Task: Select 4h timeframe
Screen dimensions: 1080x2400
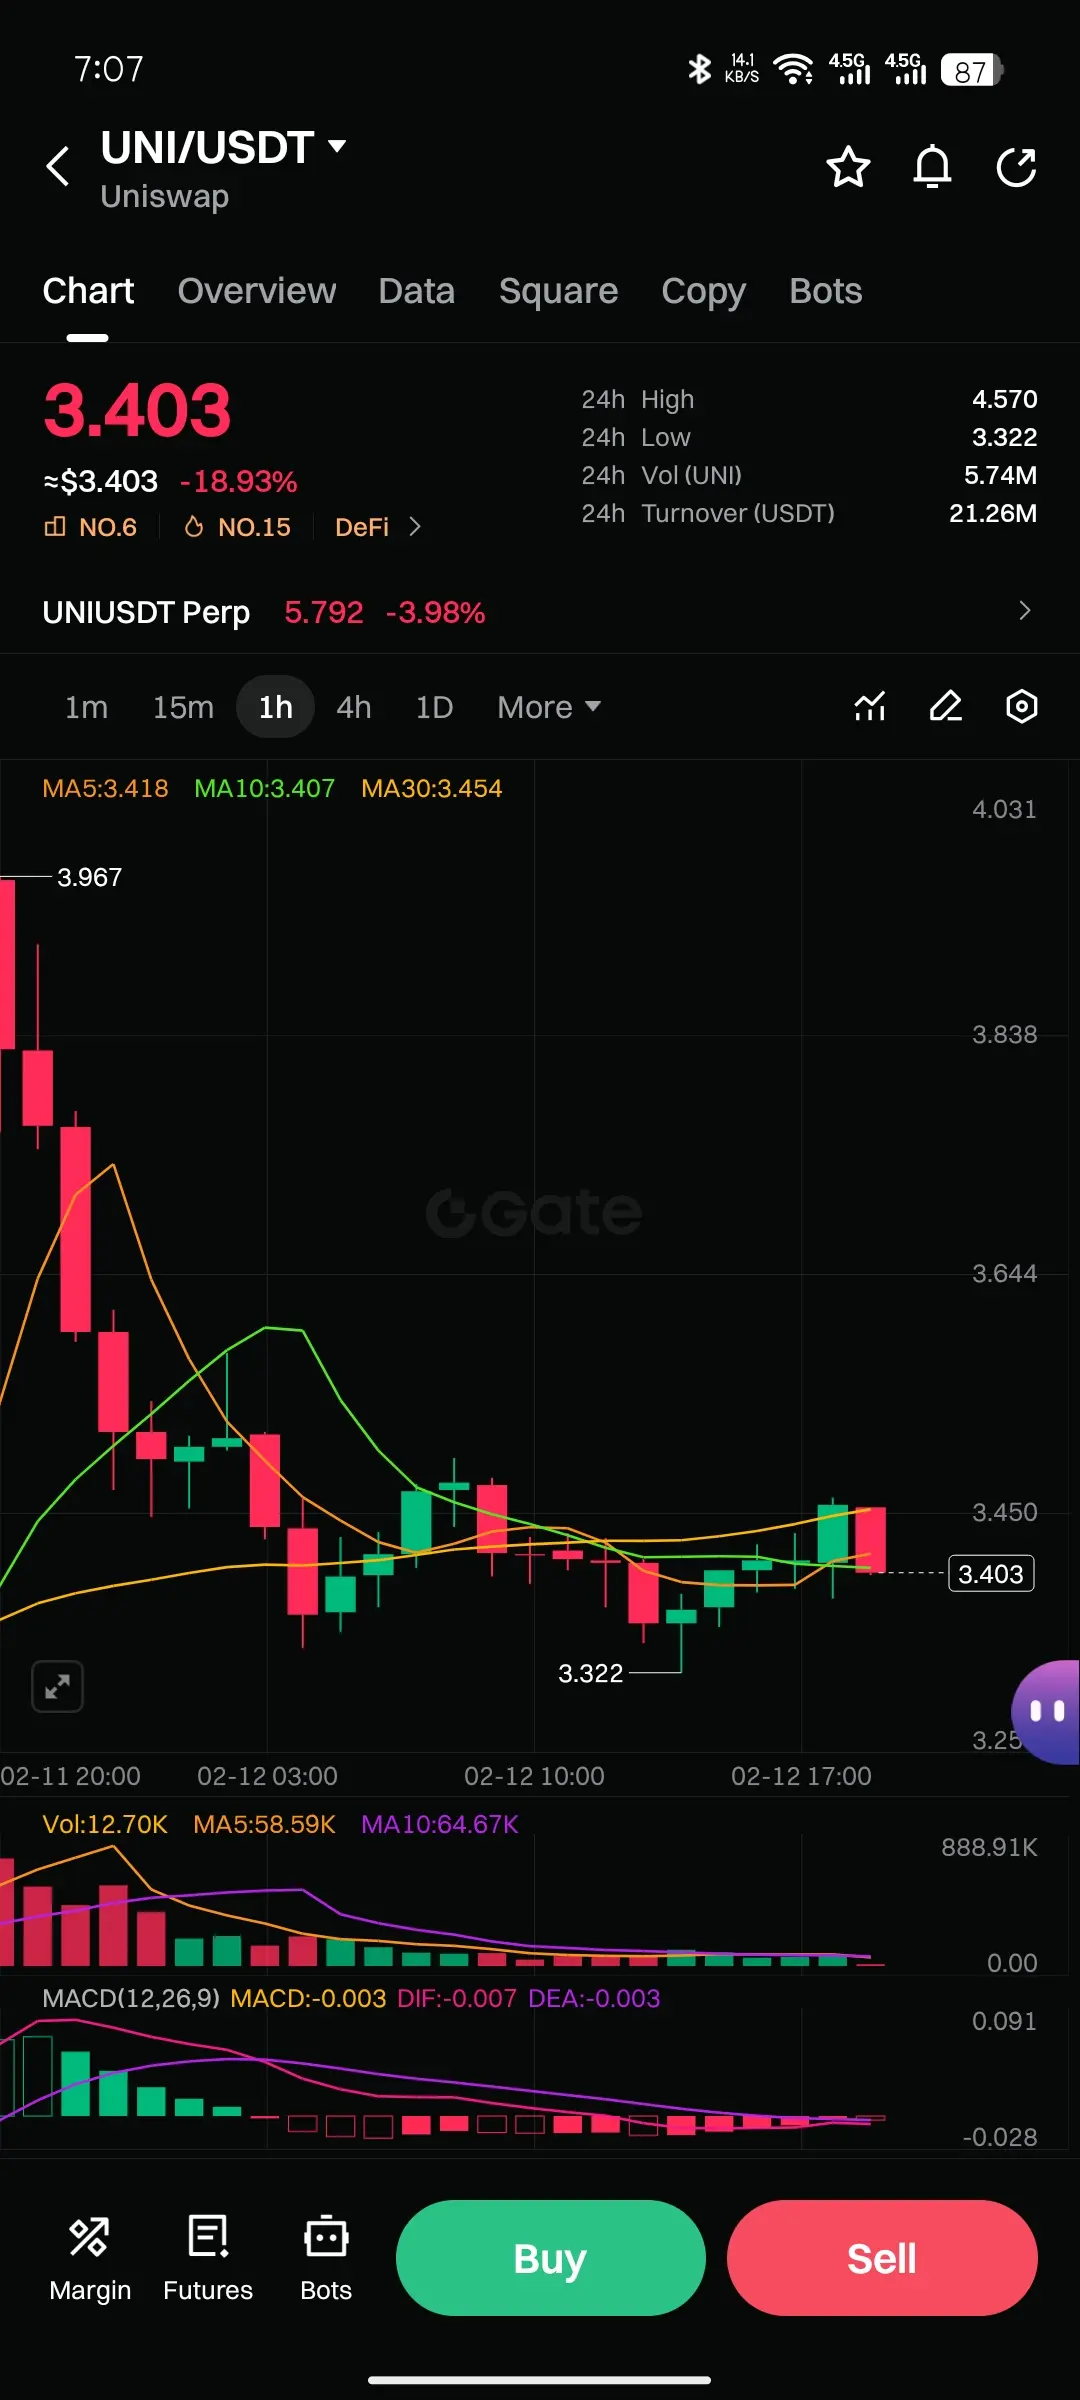Action: [354, 707]
